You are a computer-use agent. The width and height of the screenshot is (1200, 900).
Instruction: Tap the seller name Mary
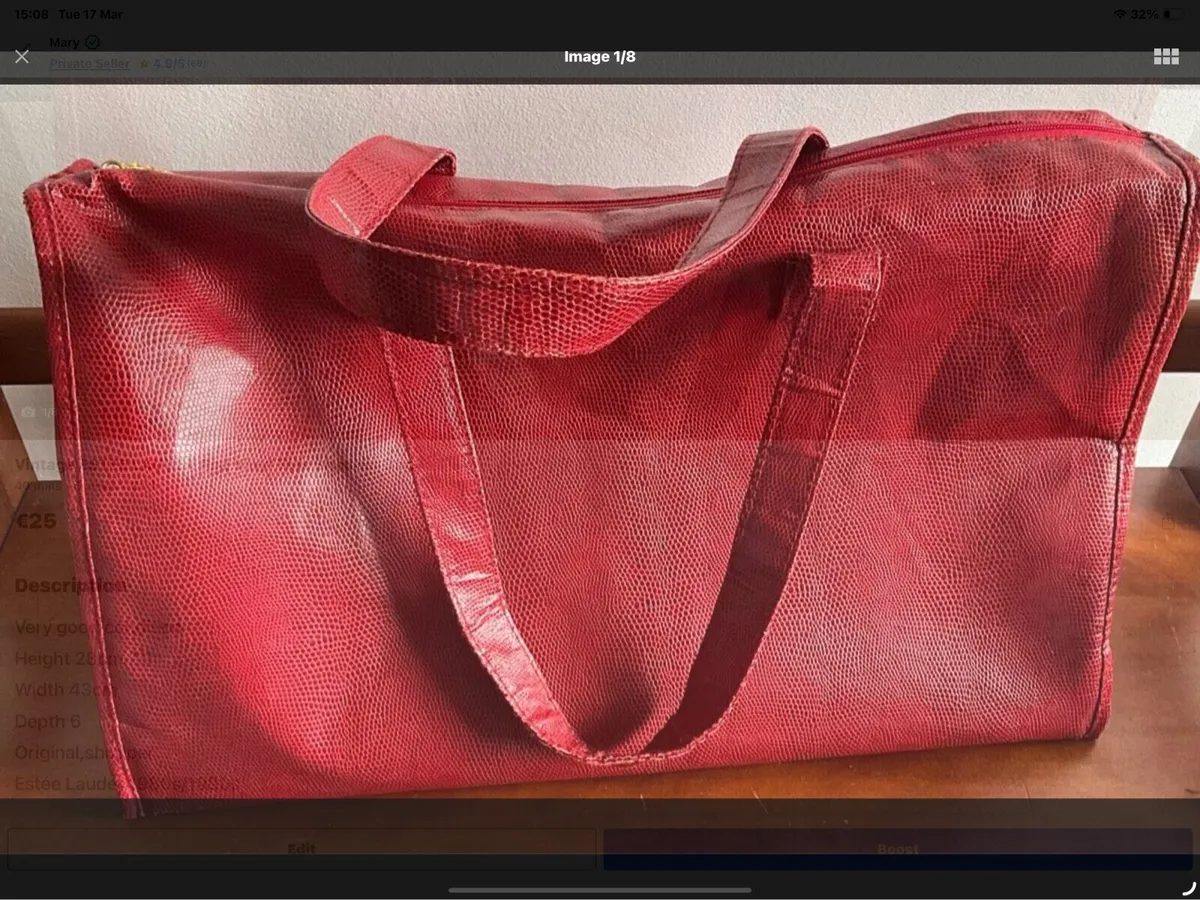coord(62,42)
